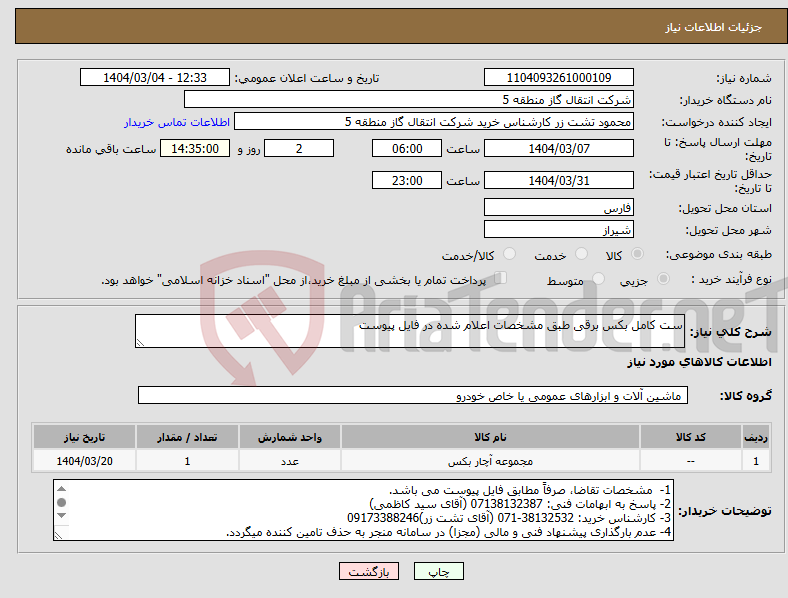Click the چاپ print button
This screenshot has height=598, width=788.
438,571
